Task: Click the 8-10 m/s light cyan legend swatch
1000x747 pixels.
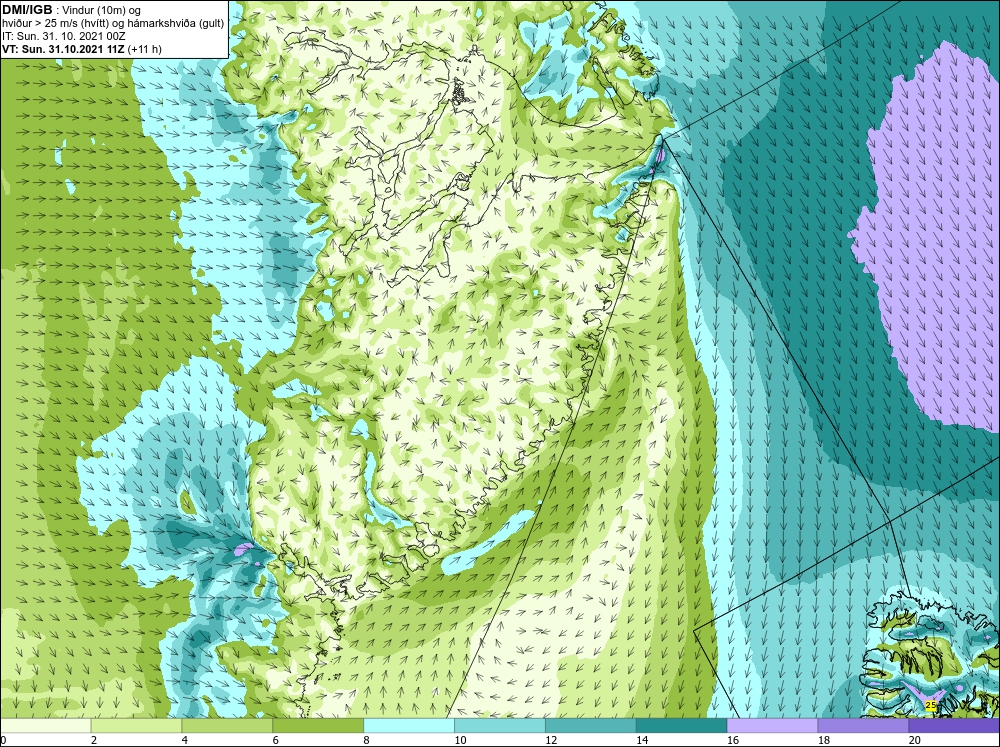Action: pos(409,725)
